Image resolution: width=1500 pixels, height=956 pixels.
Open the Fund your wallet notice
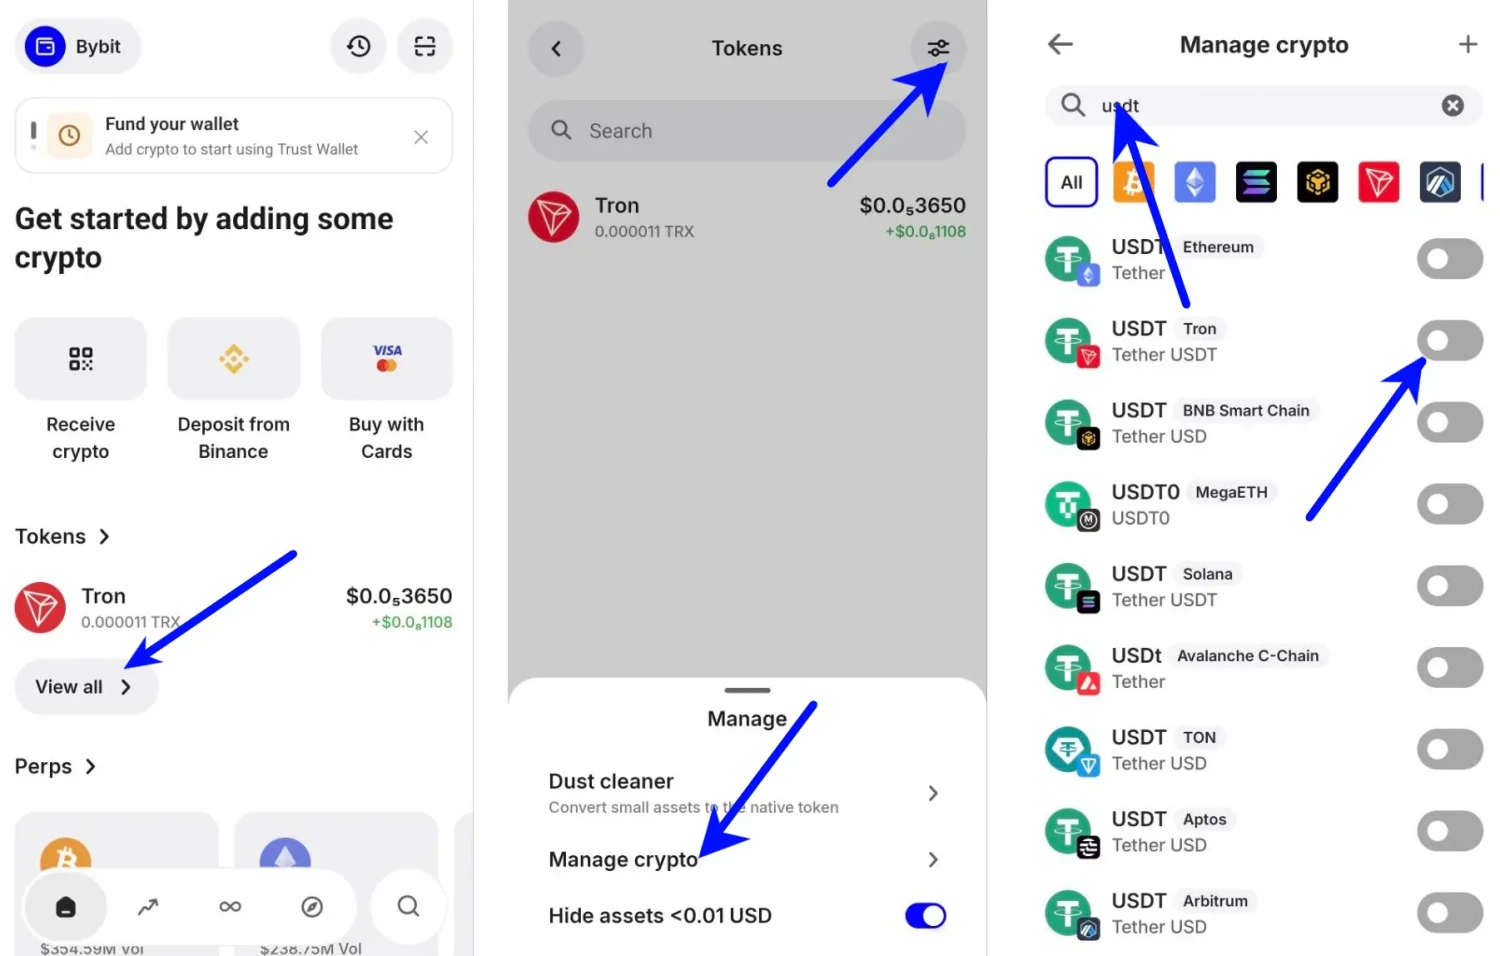click(233, 136)
